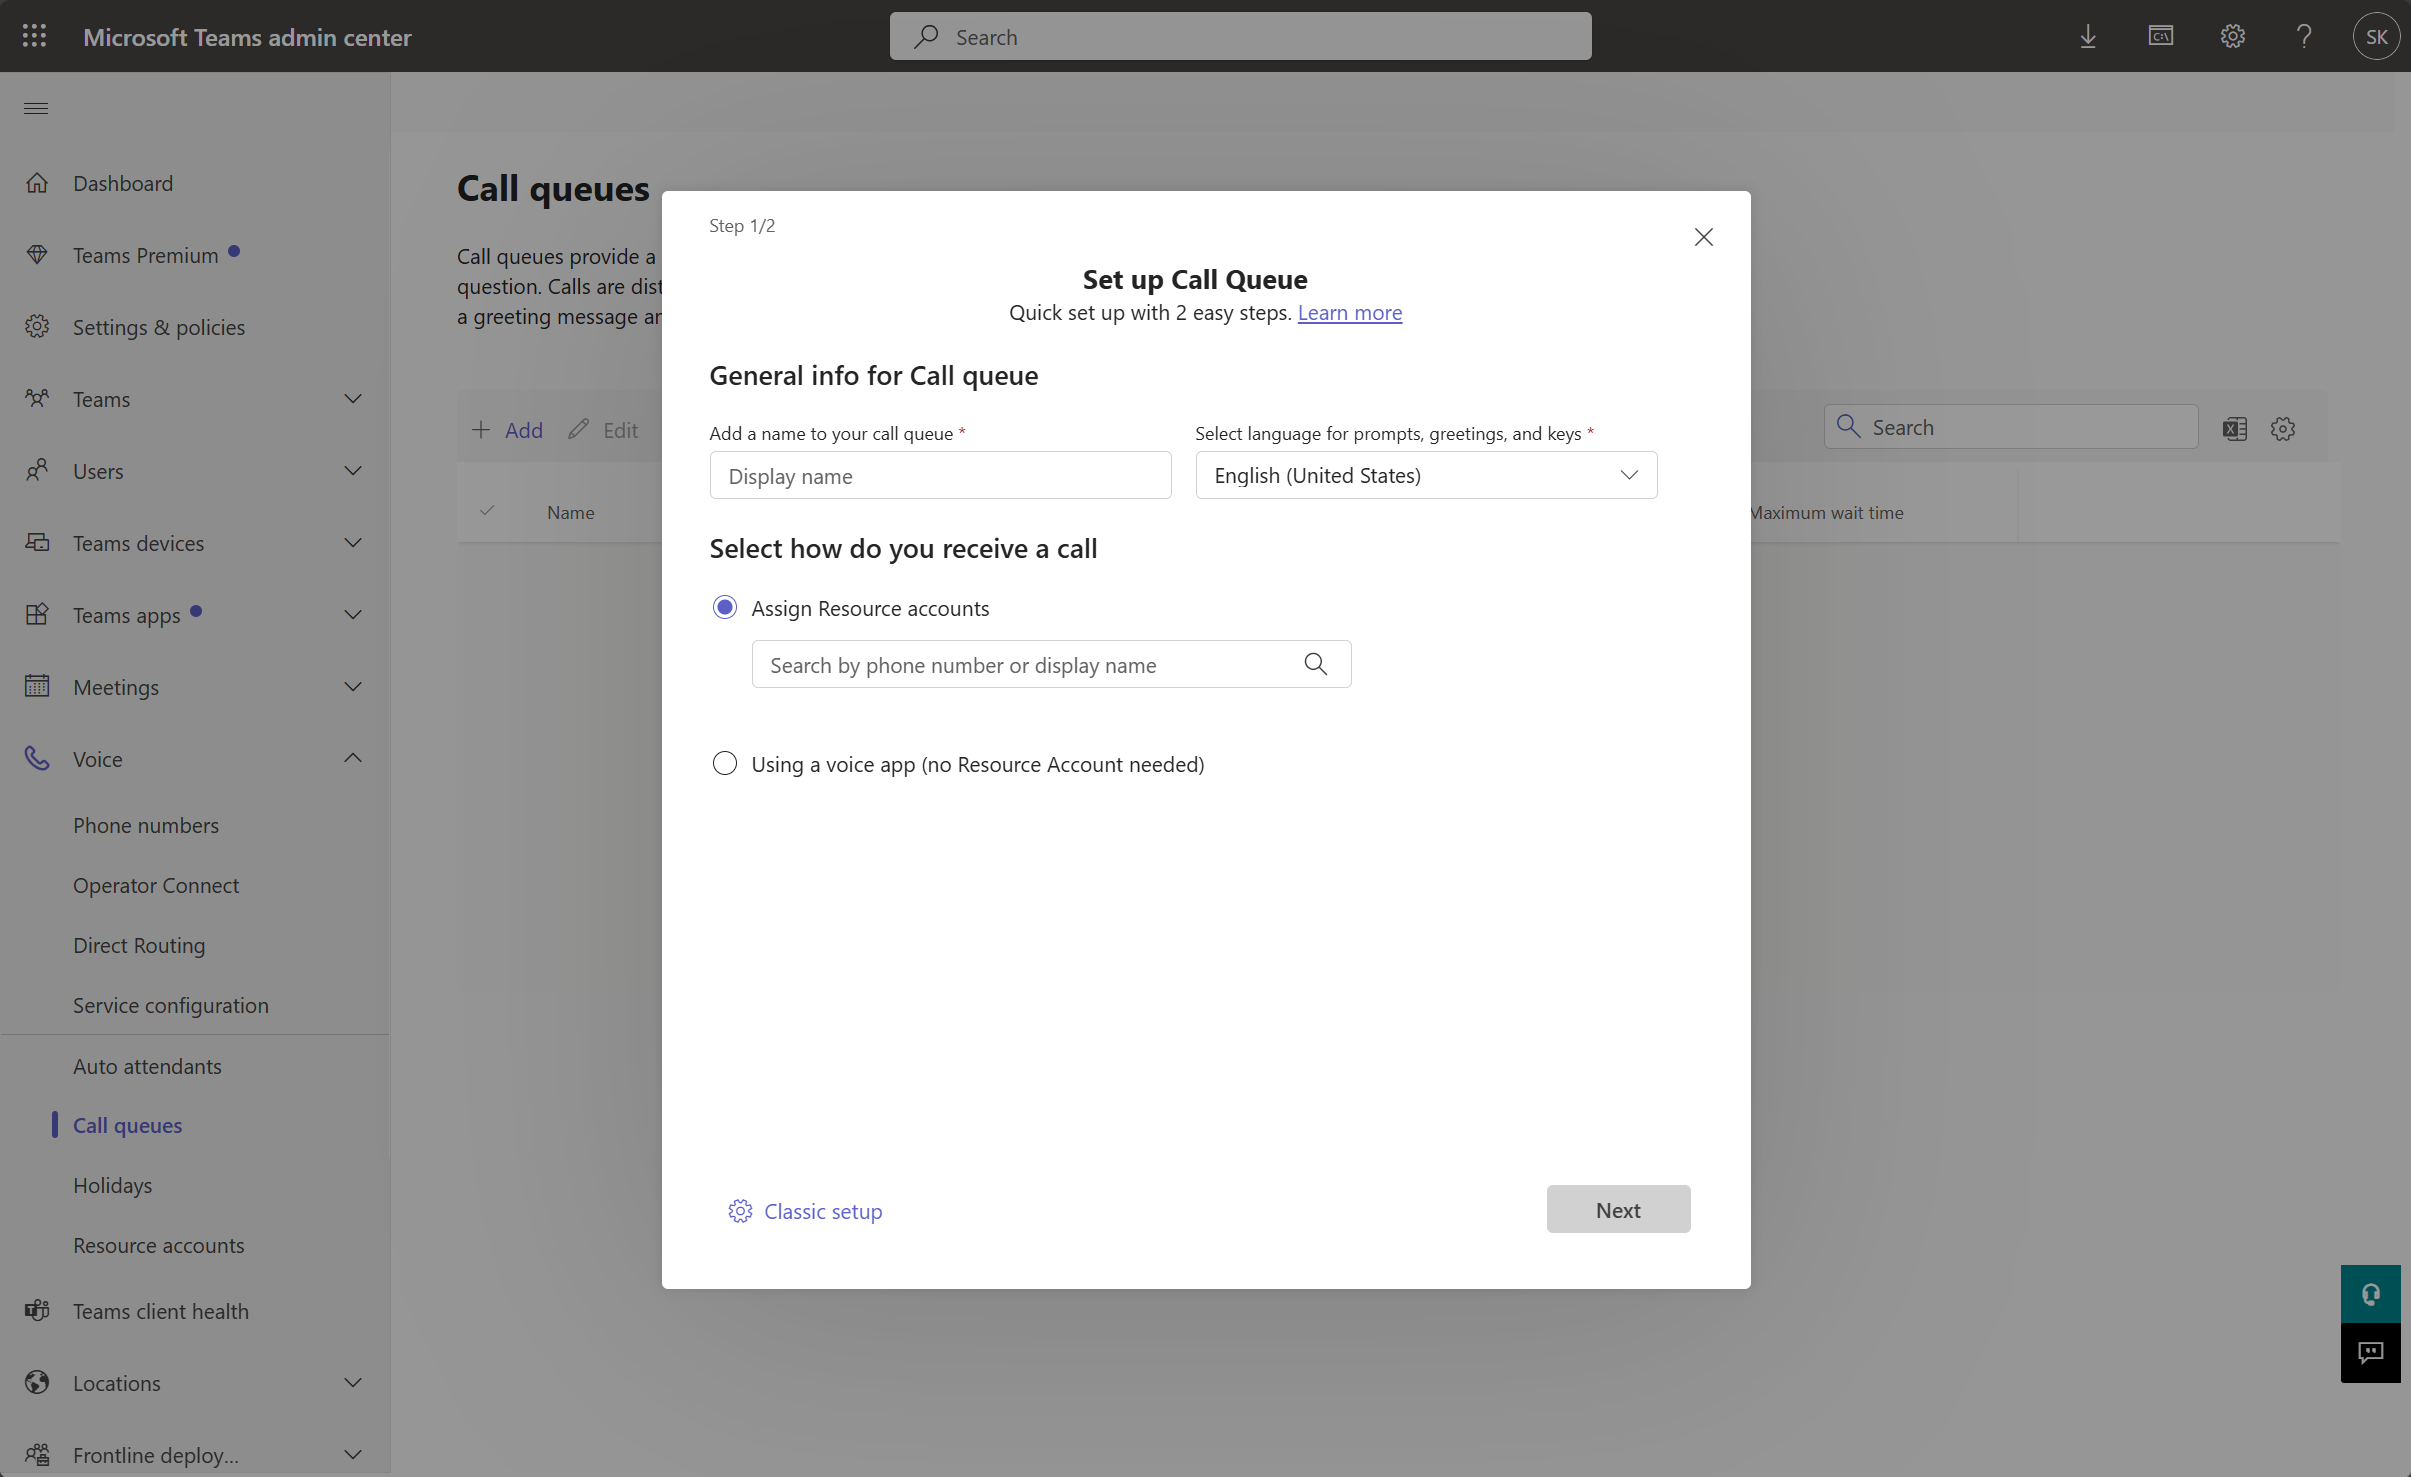Click Add in call queues toolbar

pos(507,430)
